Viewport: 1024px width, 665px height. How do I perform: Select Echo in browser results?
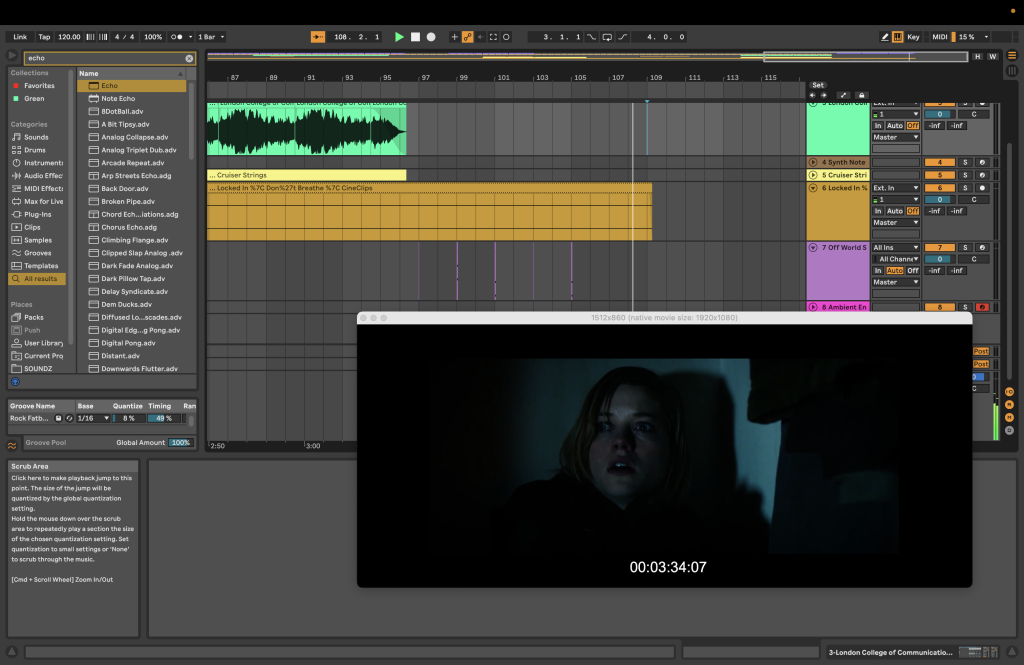(132, 86)
